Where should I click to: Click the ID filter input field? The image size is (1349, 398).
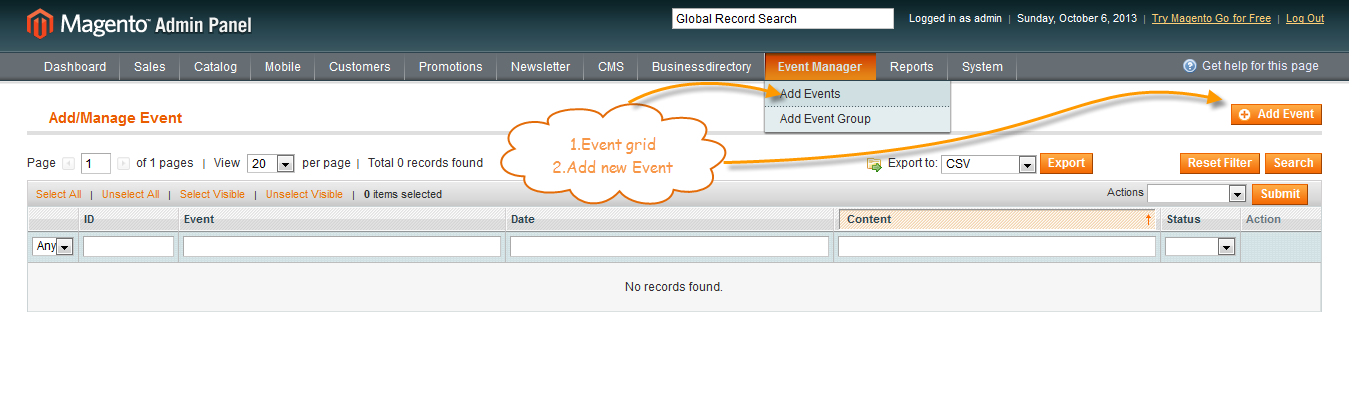coord(128,246)
